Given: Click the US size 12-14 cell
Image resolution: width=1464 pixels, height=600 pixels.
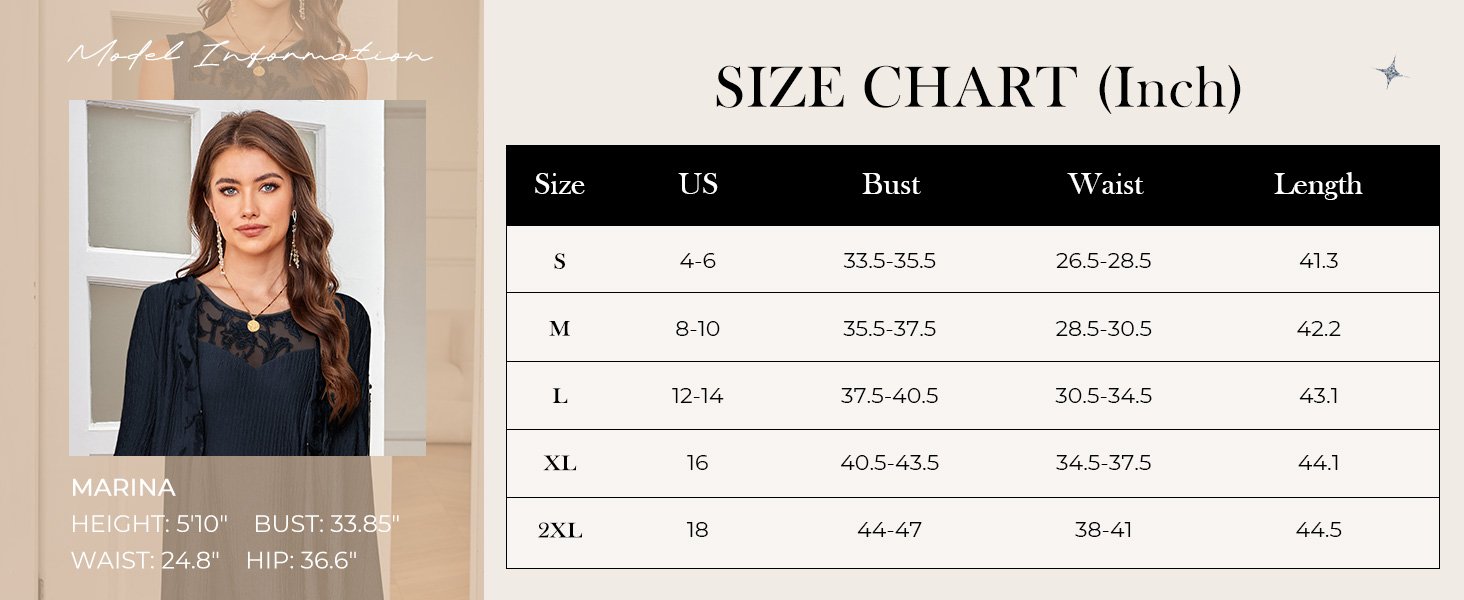Looking at the screenshot, I should [x=697, y=397].
